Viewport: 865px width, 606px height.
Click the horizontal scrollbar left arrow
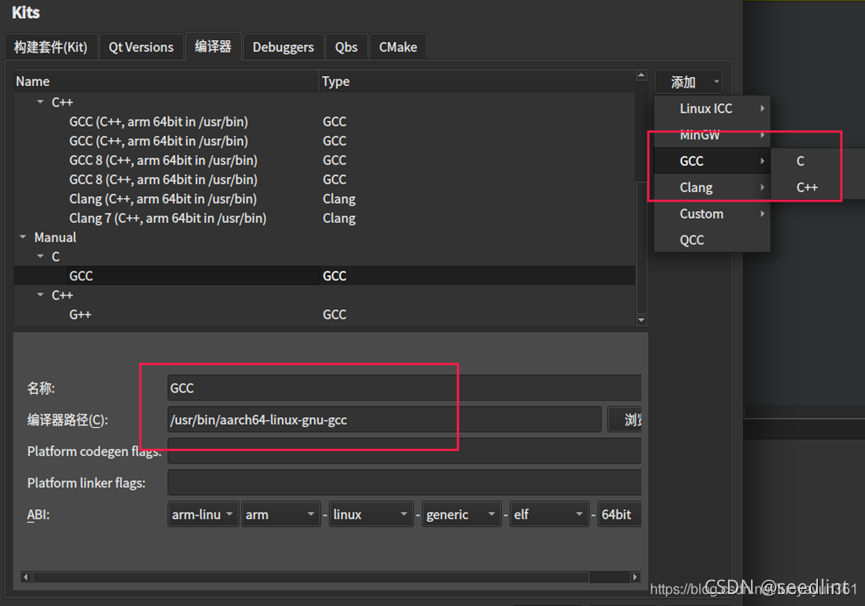coord(25,577)
